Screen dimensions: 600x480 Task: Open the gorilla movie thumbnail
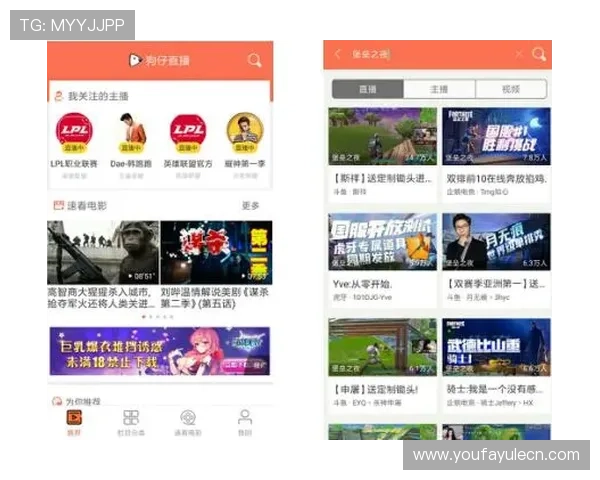pos(103,252)
